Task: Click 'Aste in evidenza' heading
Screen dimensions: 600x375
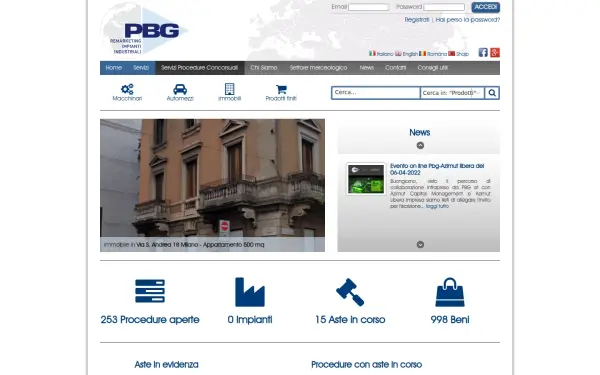Action: [x=166, y=365]
